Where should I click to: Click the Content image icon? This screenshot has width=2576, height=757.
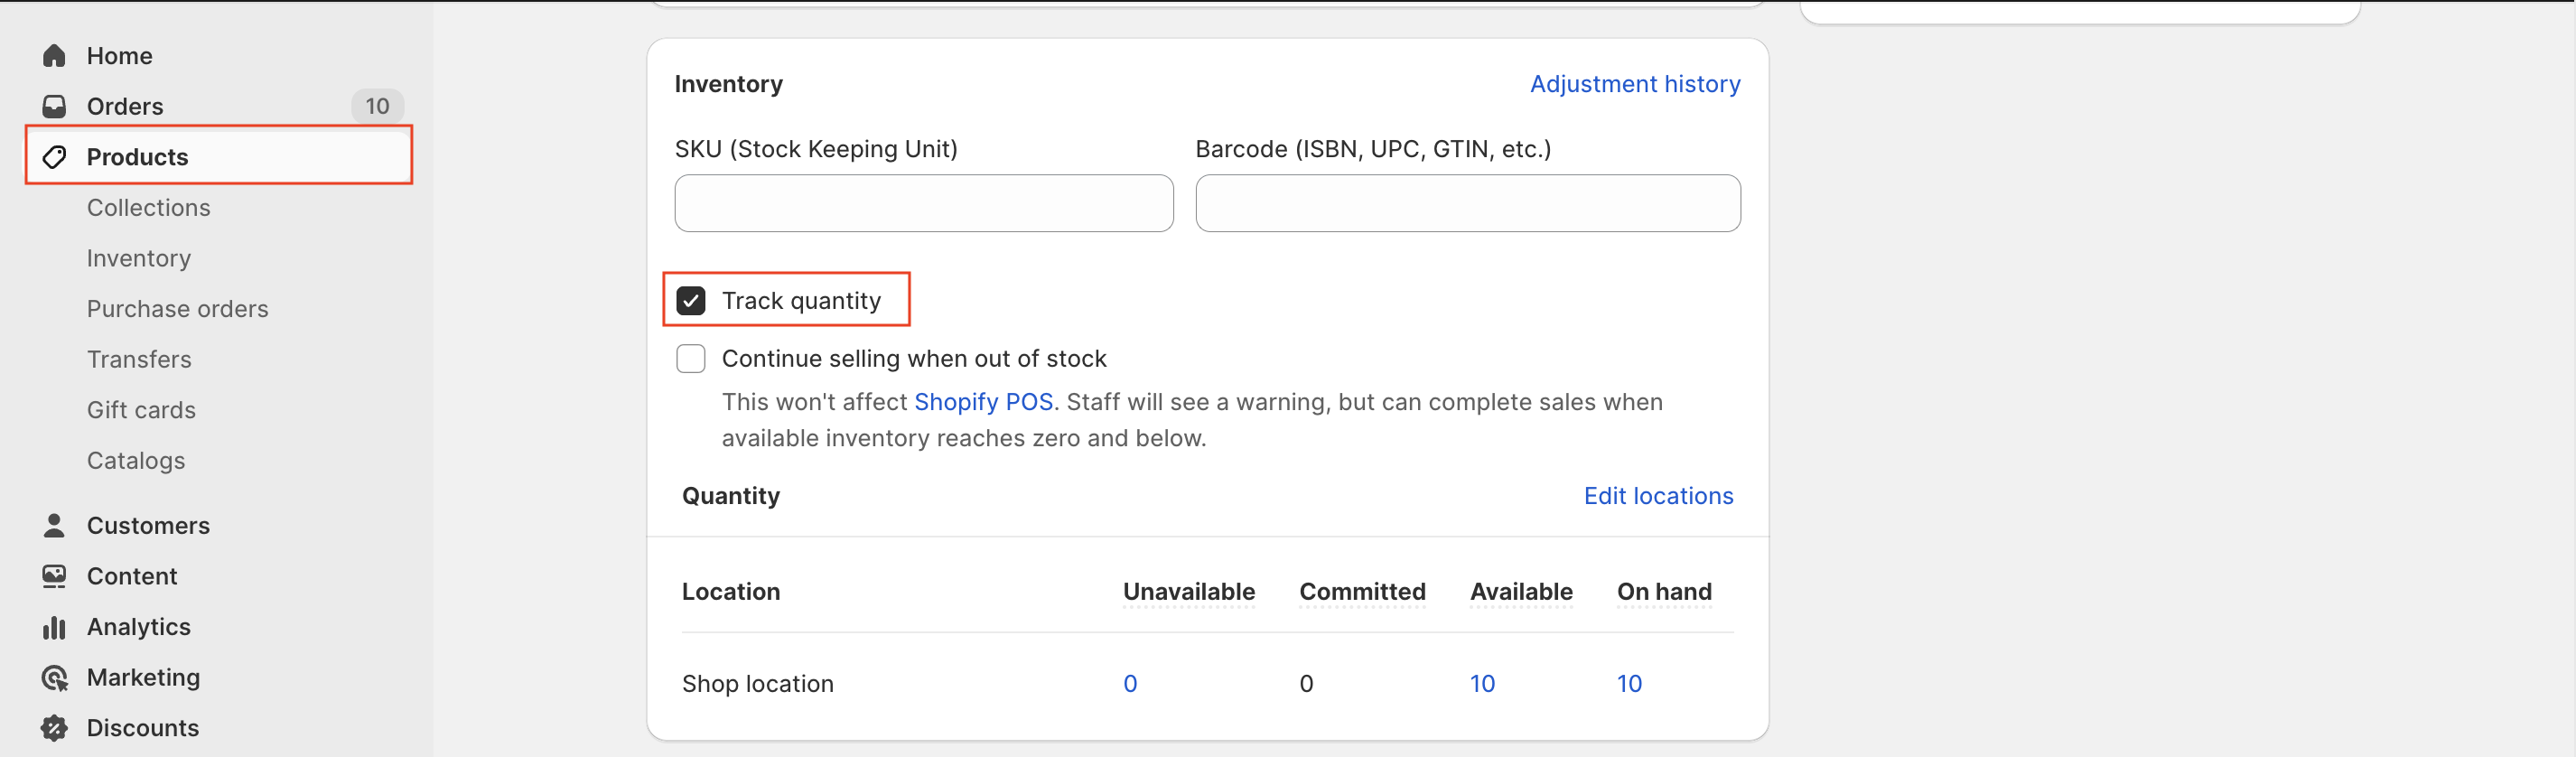coord(54,576)
